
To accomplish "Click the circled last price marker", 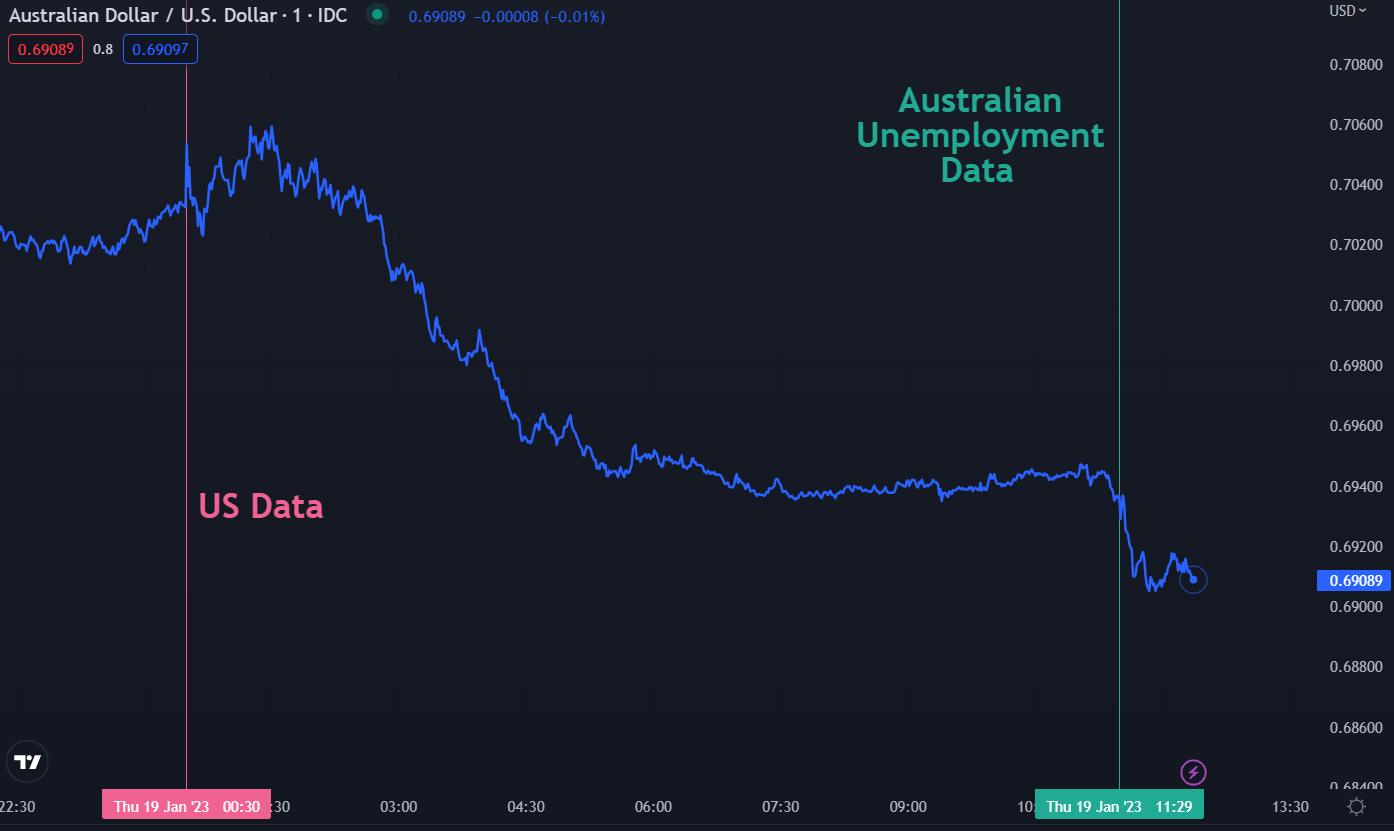I will coord(1193,579).
